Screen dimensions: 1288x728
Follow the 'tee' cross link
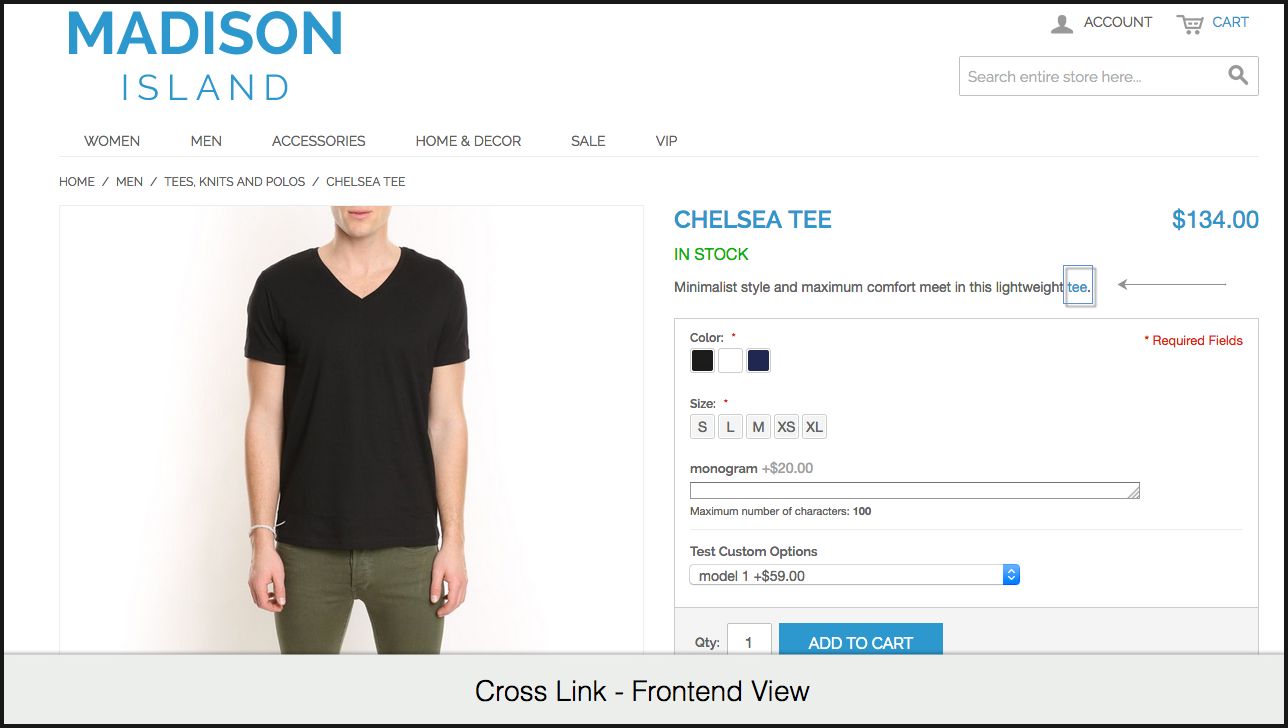point(1077,287)
